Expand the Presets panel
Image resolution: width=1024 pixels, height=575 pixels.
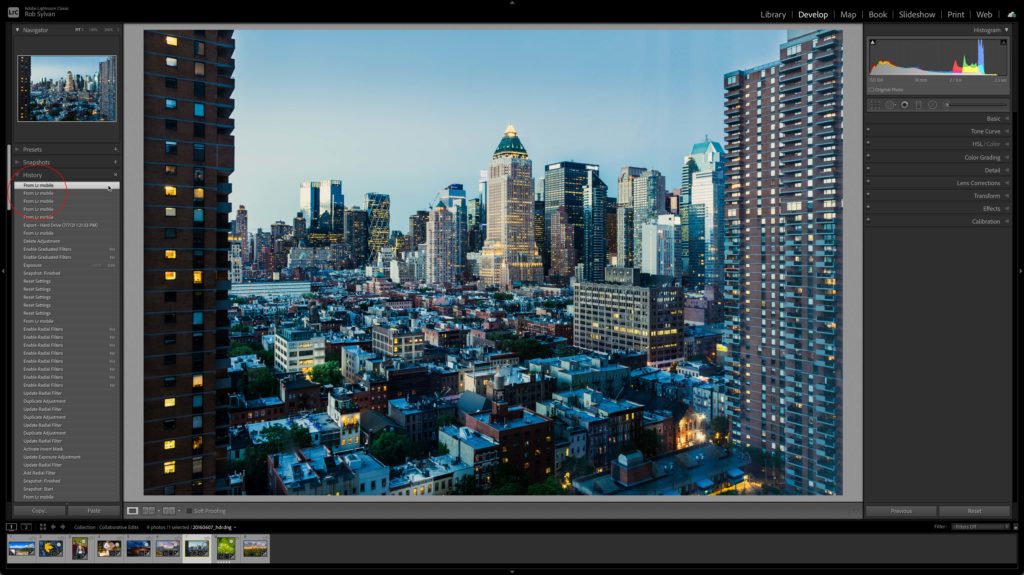point(17,149)
